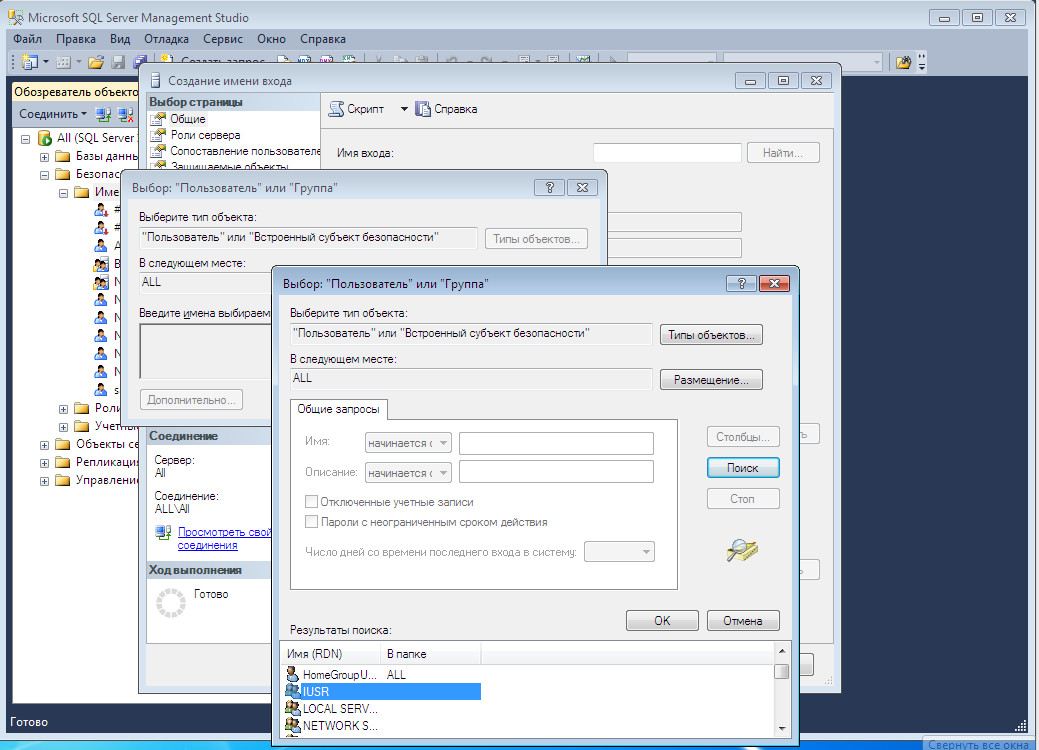1039x750 pixels.
Task: Collapse the Безопасность tree node
Action: (44, 175)
